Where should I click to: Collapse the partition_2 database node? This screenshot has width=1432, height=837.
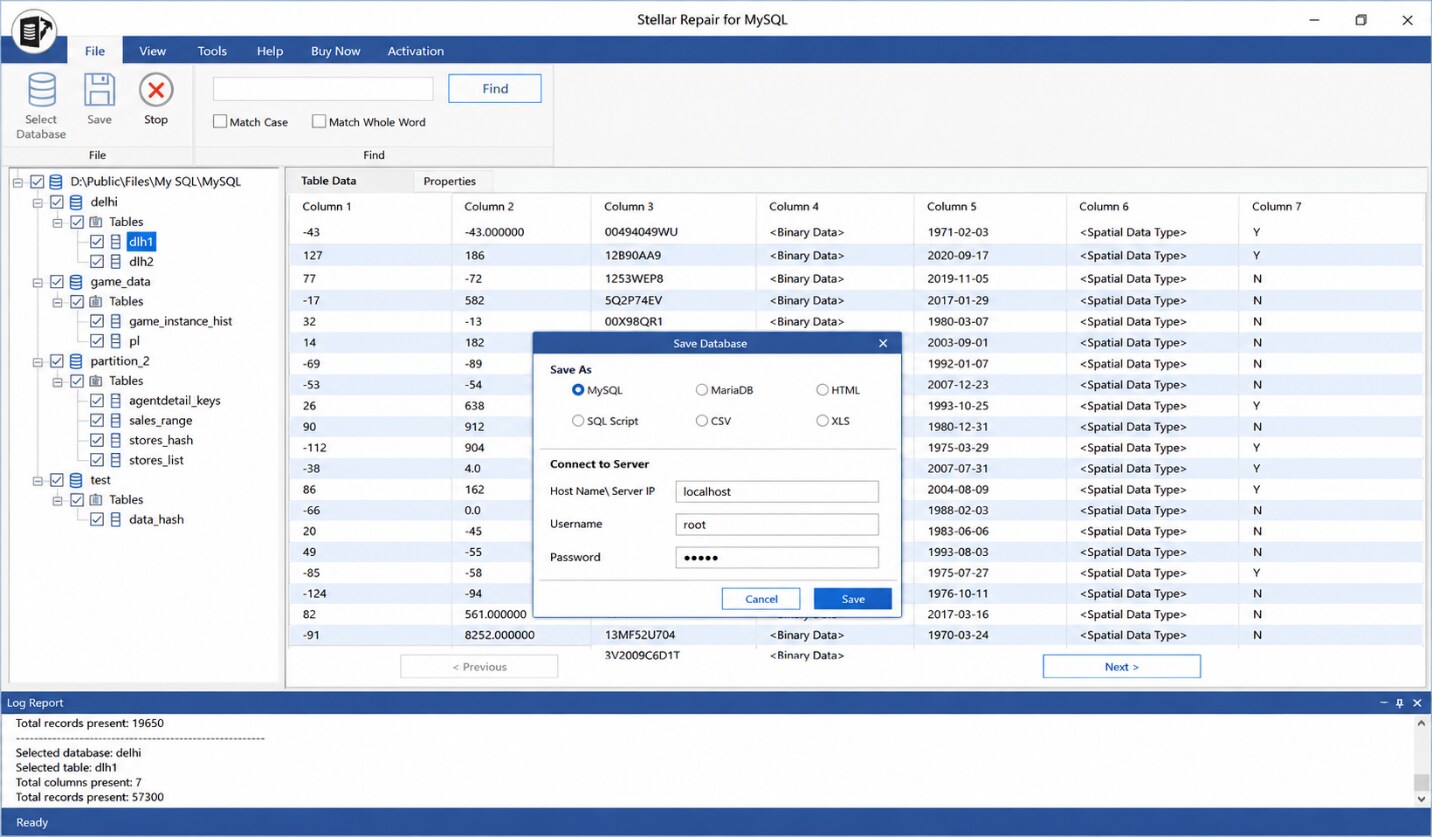pos(38,361)
